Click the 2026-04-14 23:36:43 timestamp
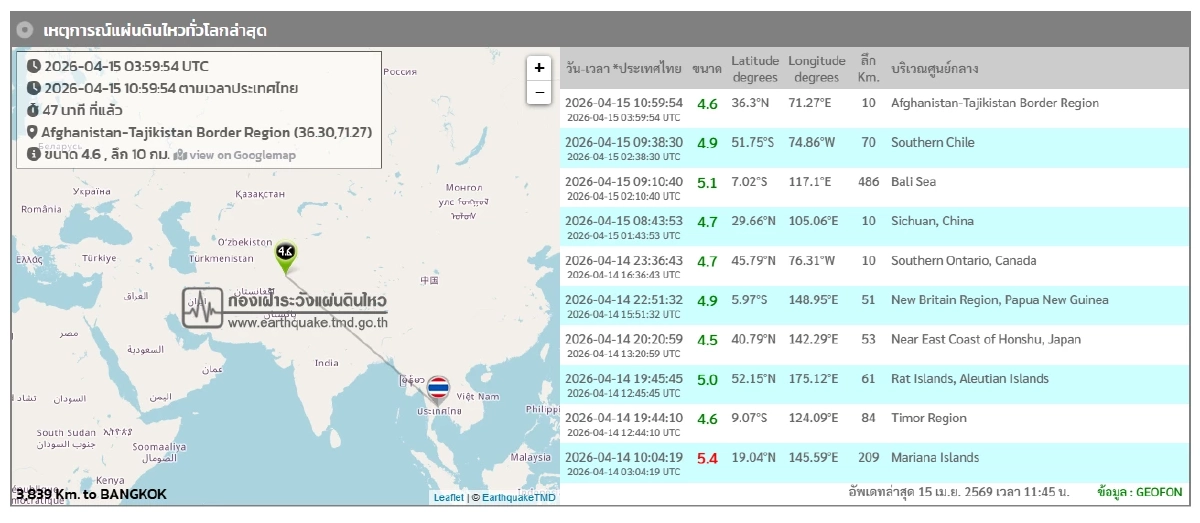 tap(624, 261)
